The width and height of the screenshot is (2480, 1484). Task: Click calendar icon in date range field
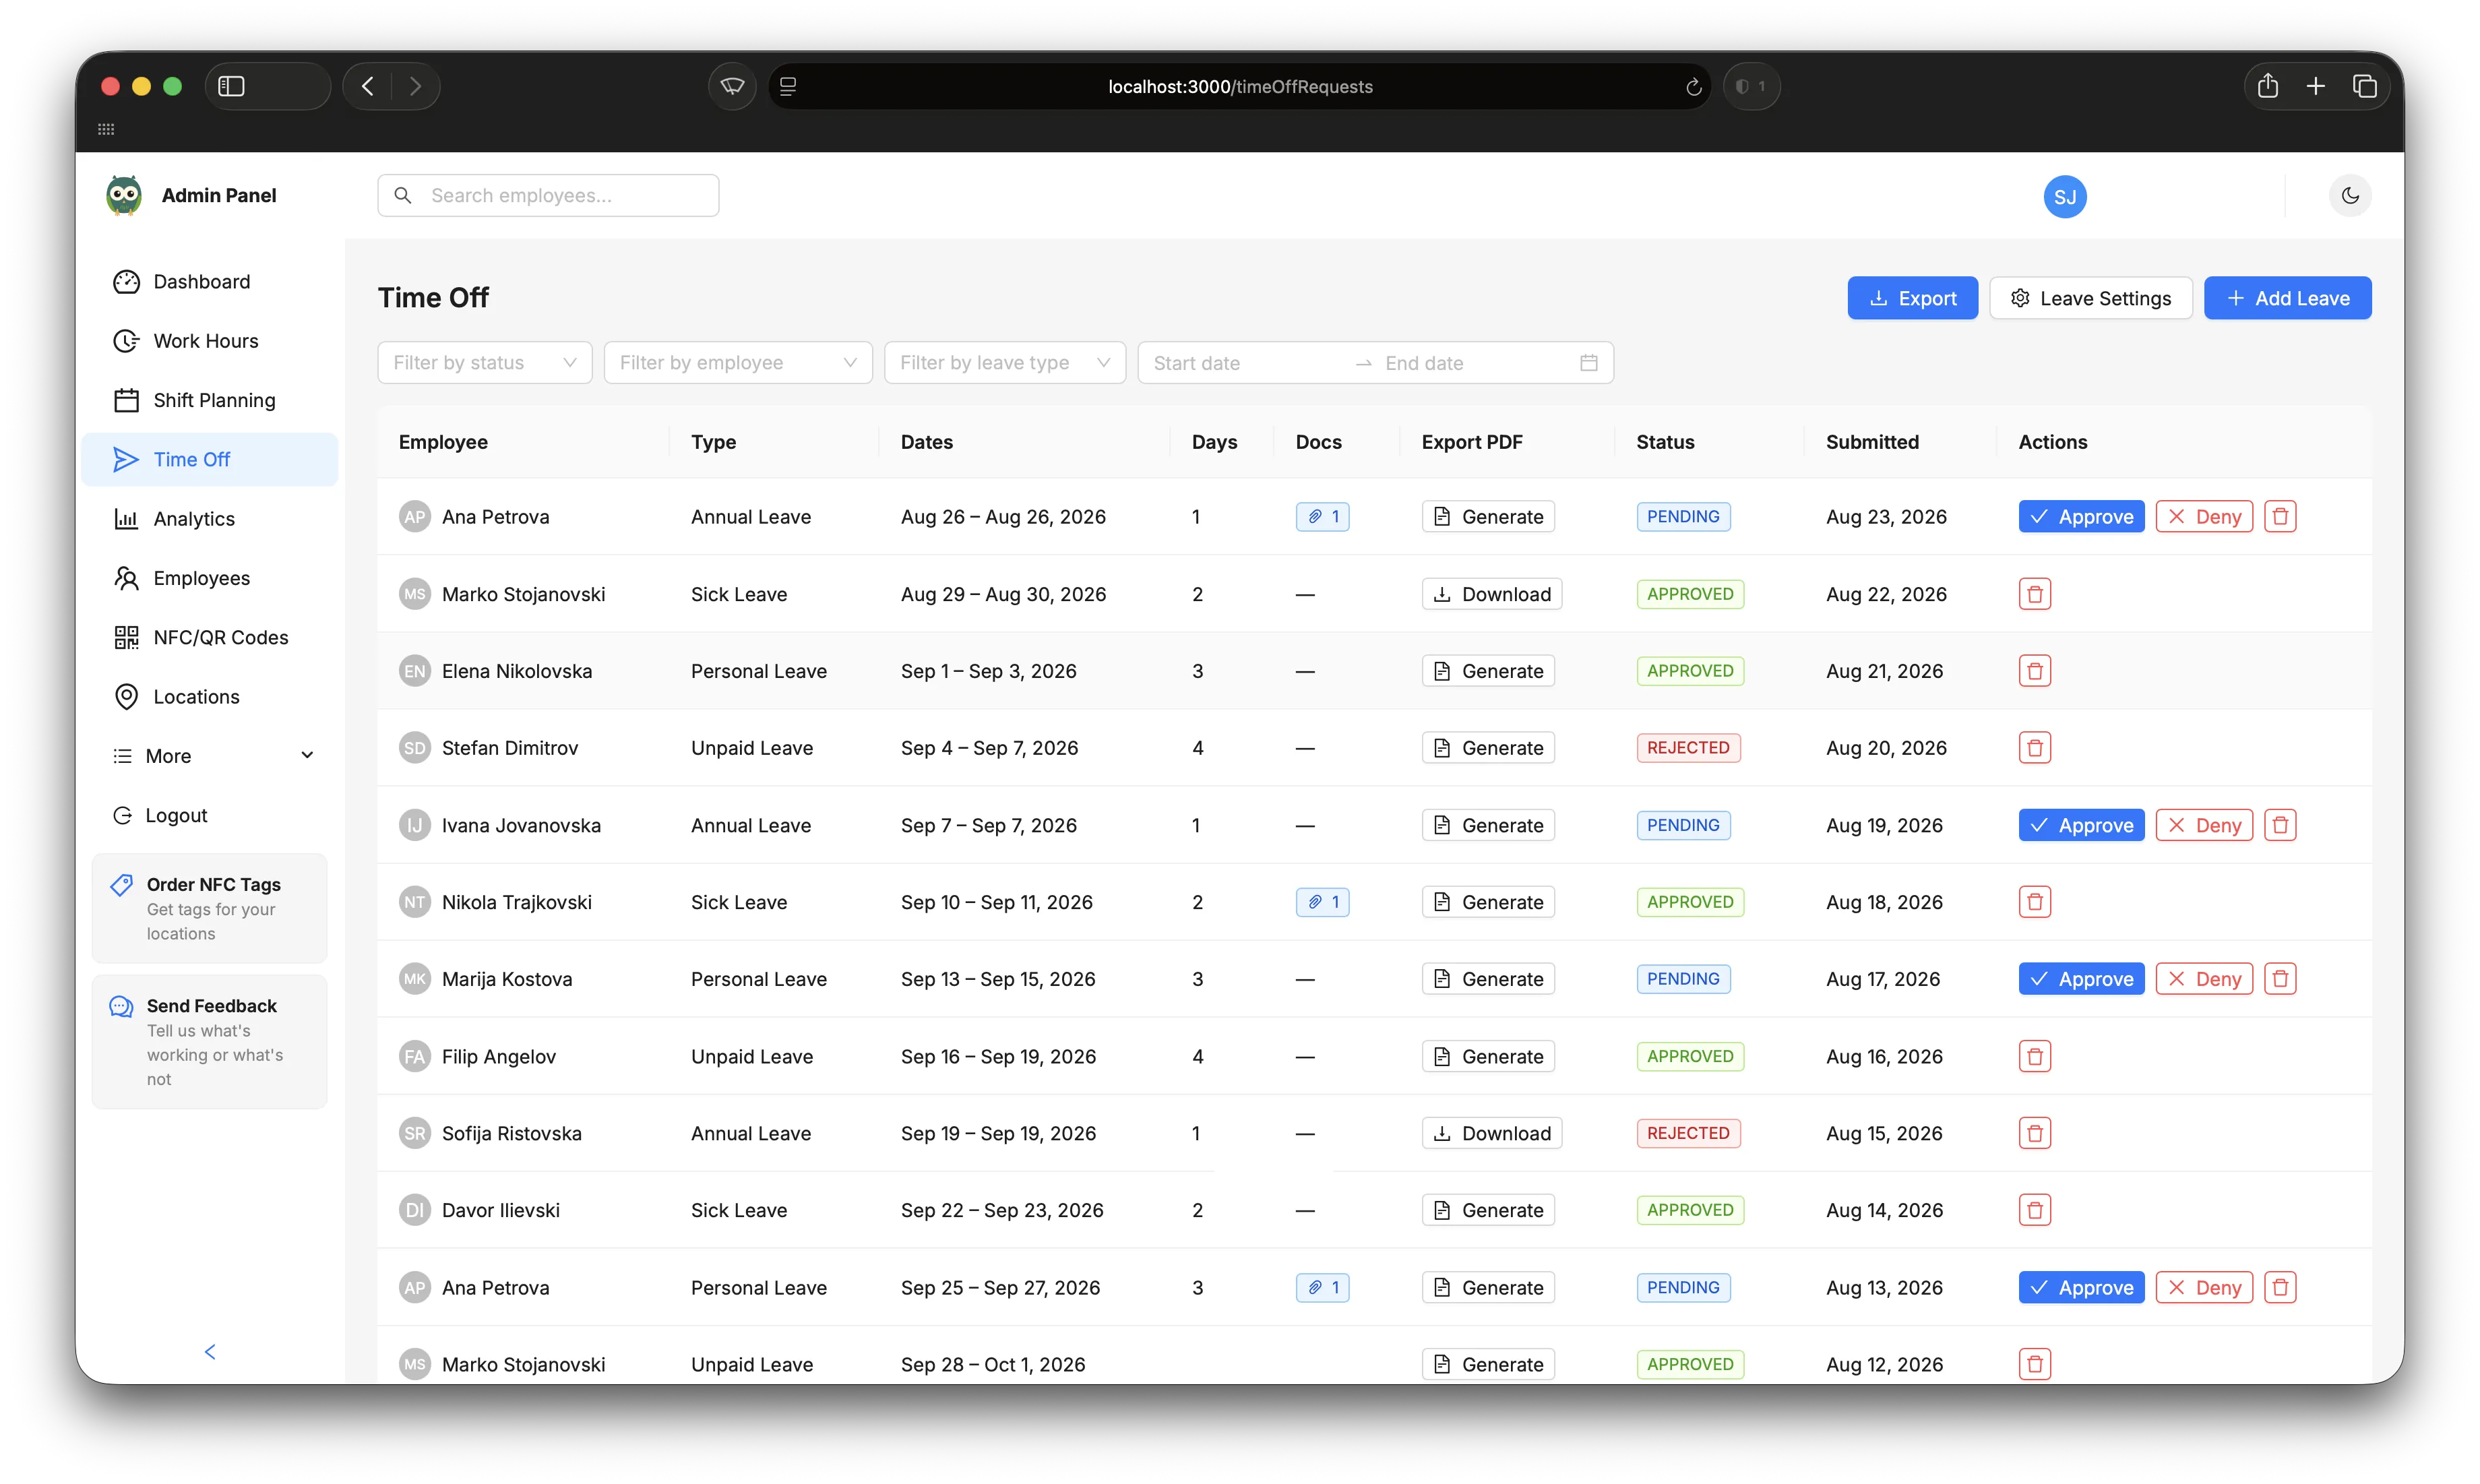pyautogui.click(x=1588, y=363)
